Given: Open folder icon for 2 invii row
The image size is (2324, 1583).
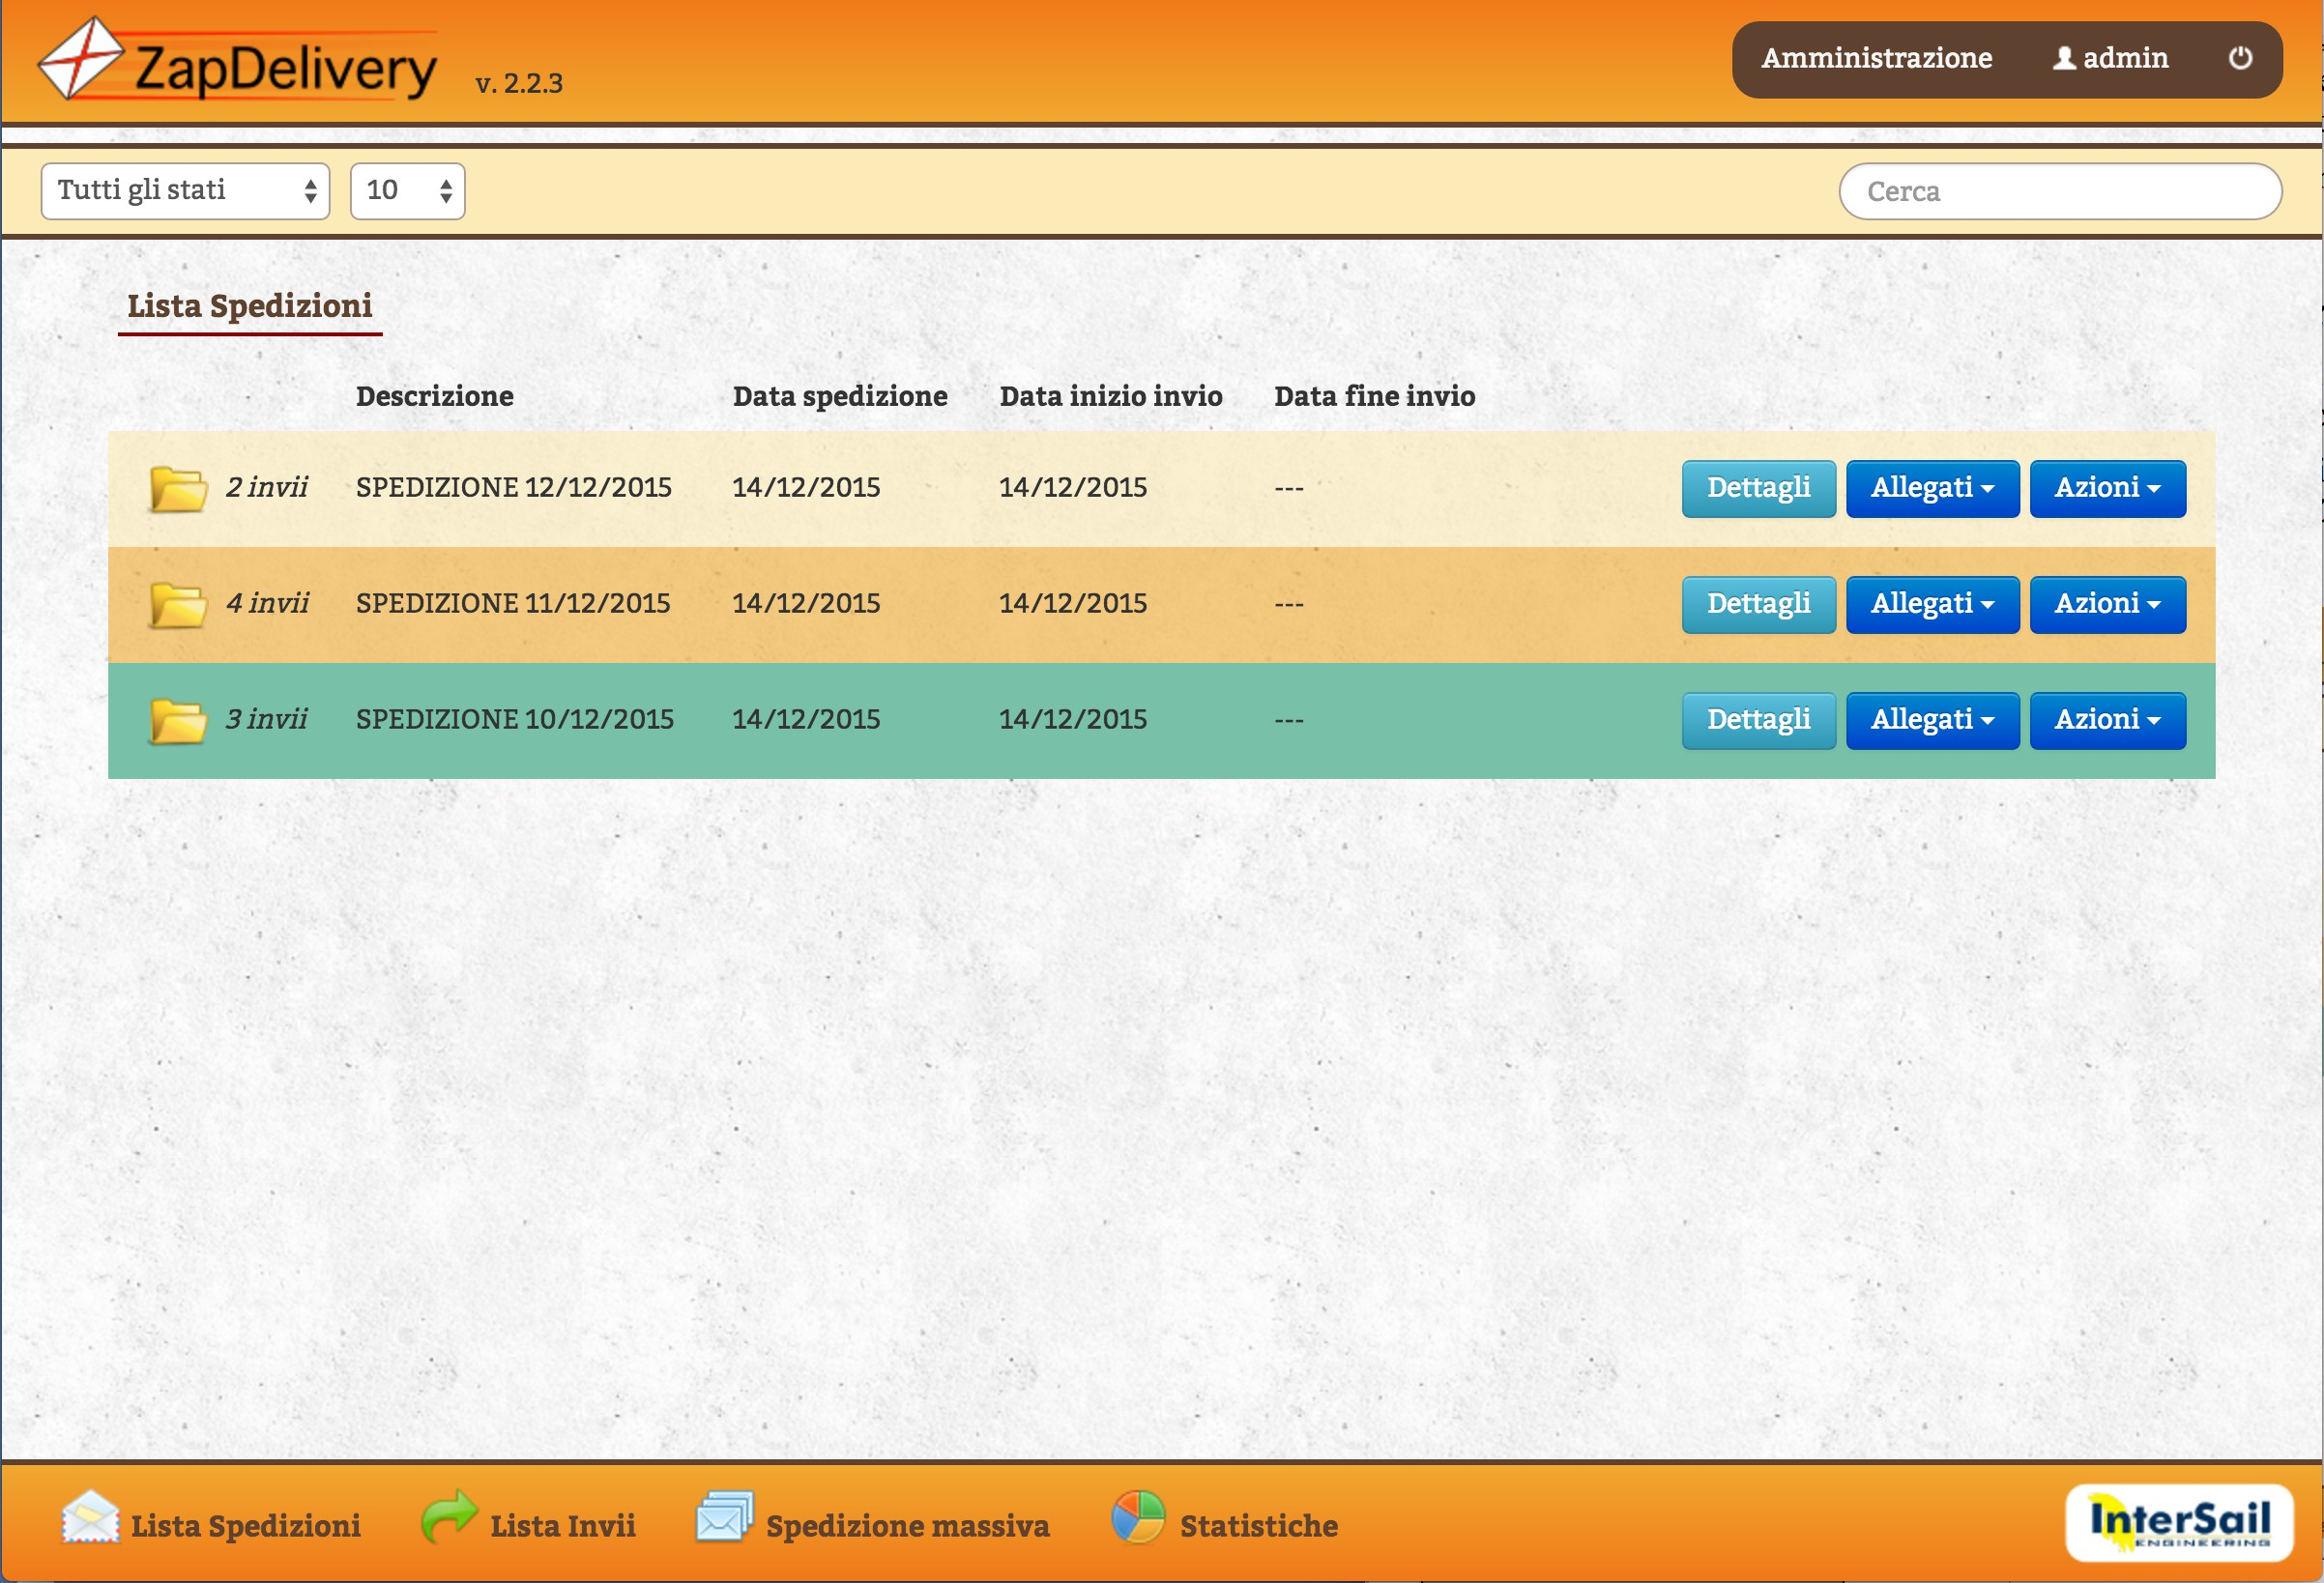Looking at the screenshot, I should click(x=178, y=488).
